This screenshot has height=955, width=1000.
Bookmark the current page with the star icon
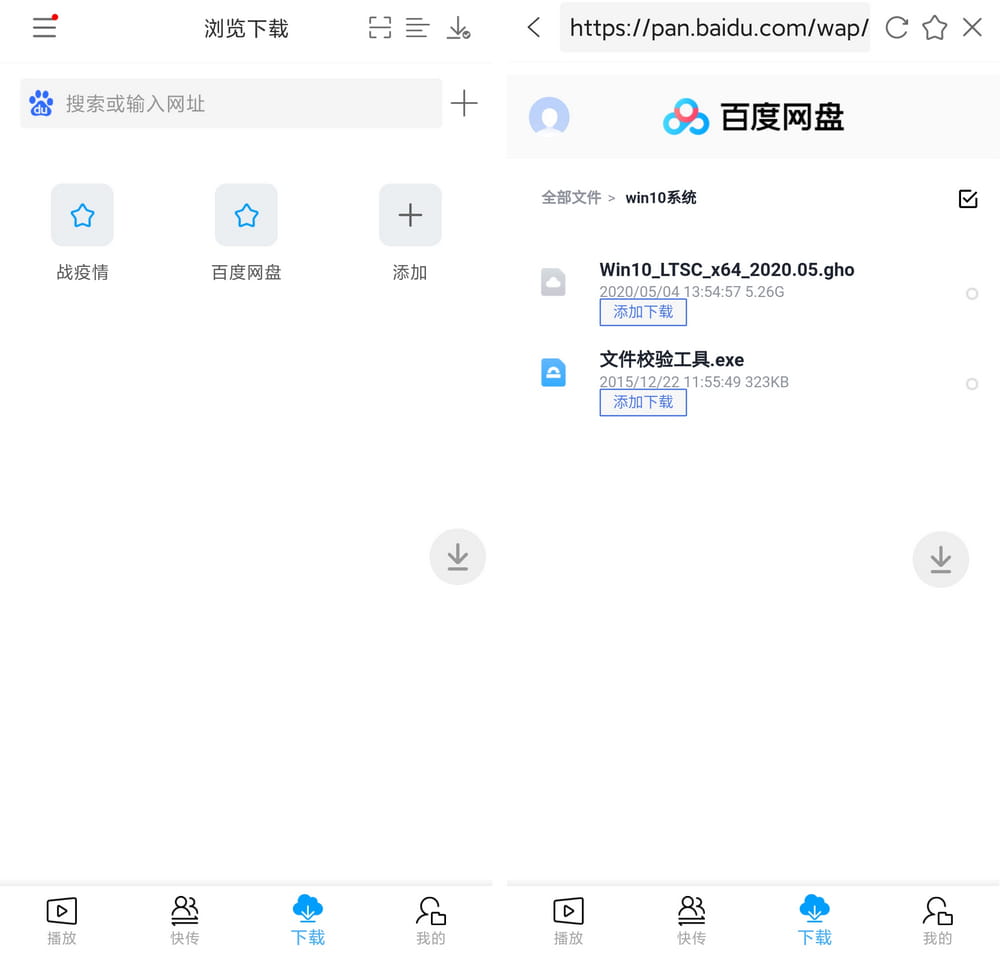934,28
